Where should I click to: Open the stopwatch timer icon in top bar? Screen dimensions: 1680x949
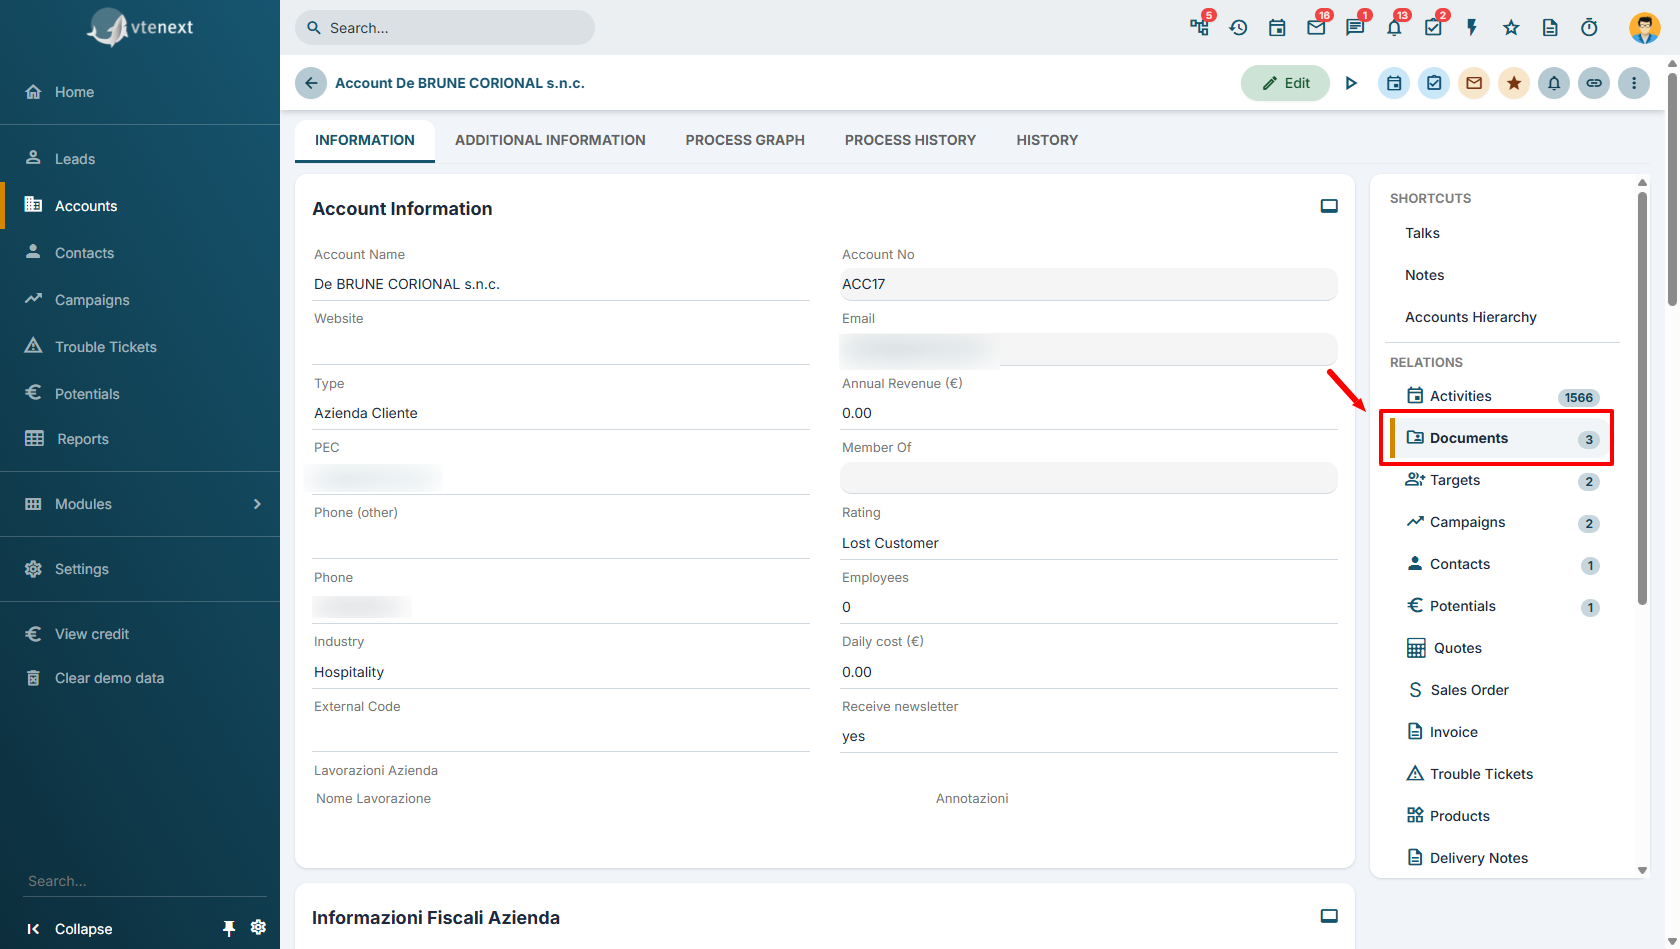click(1589, 28)
